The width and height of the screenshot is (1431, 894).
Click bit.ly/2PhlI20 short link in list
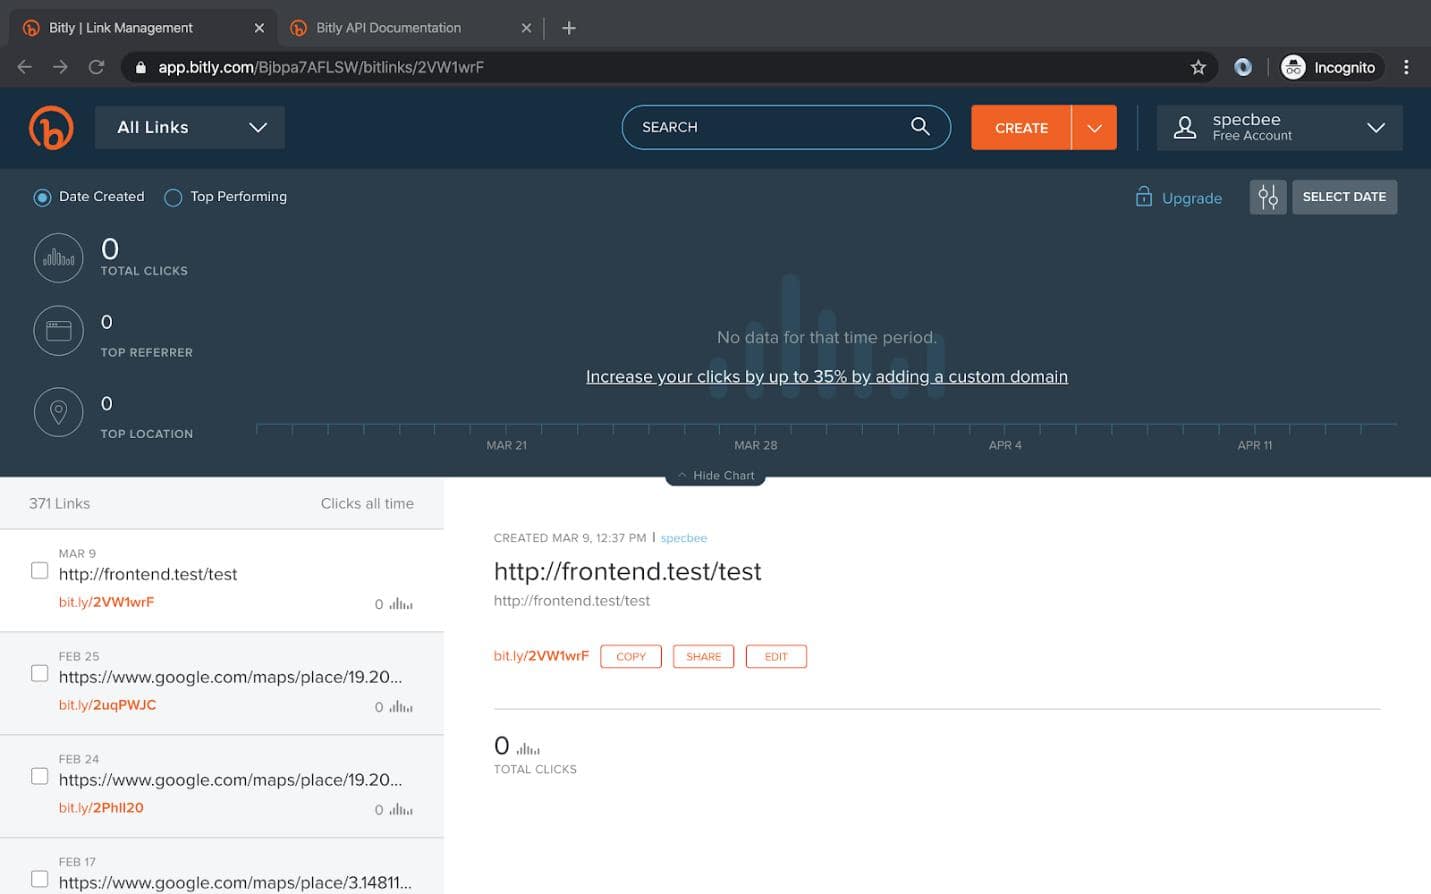pyautogui.click(x=101, y=808)
